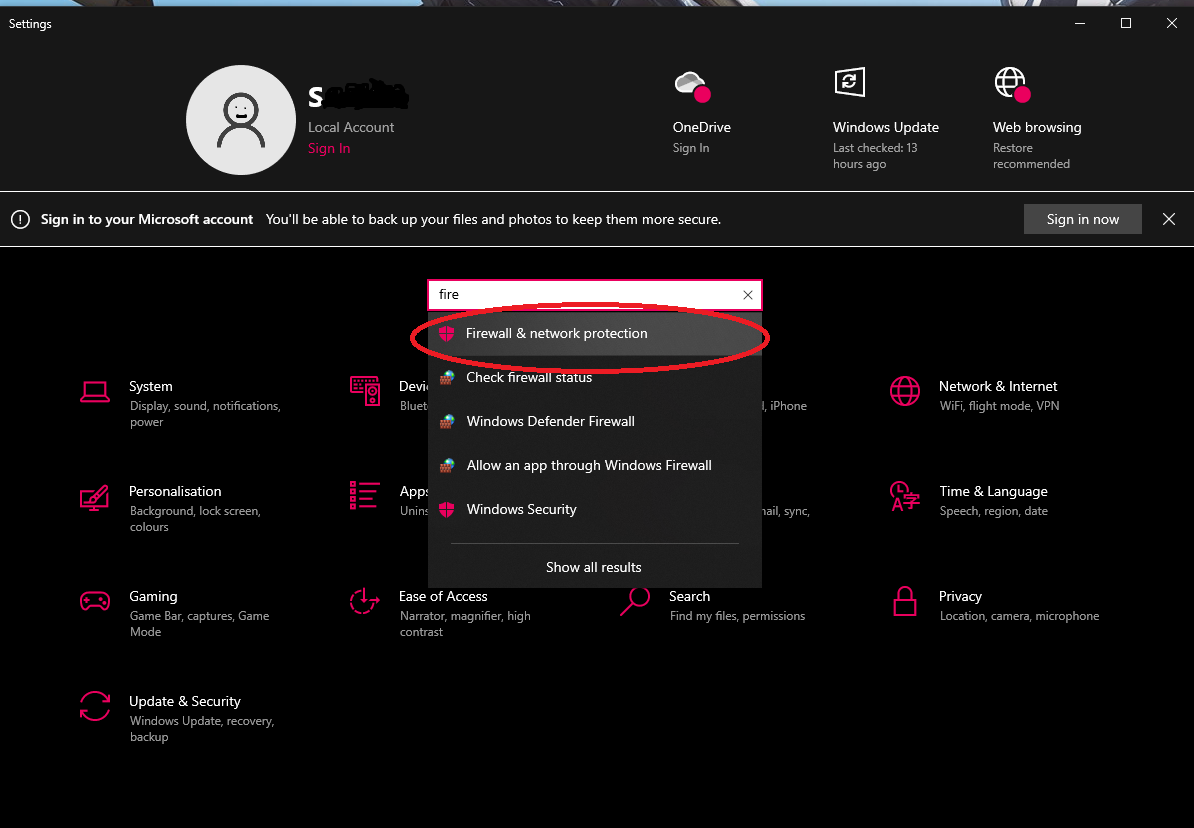The width and height of the screenshot is (1194, 828).
Task: Click the info icon in the sign-in banner
Action: pyautogui.click(x=21, y=219)
